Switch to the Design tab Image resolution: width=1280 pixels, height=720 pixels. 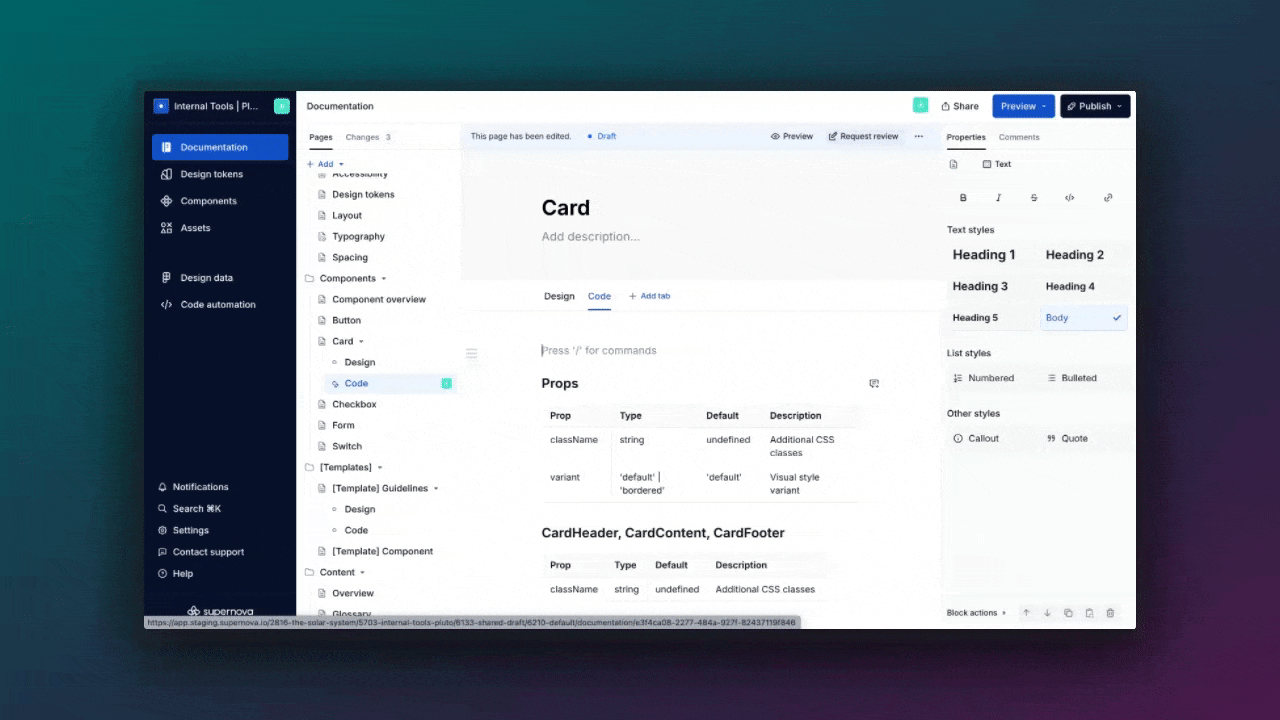559,296
